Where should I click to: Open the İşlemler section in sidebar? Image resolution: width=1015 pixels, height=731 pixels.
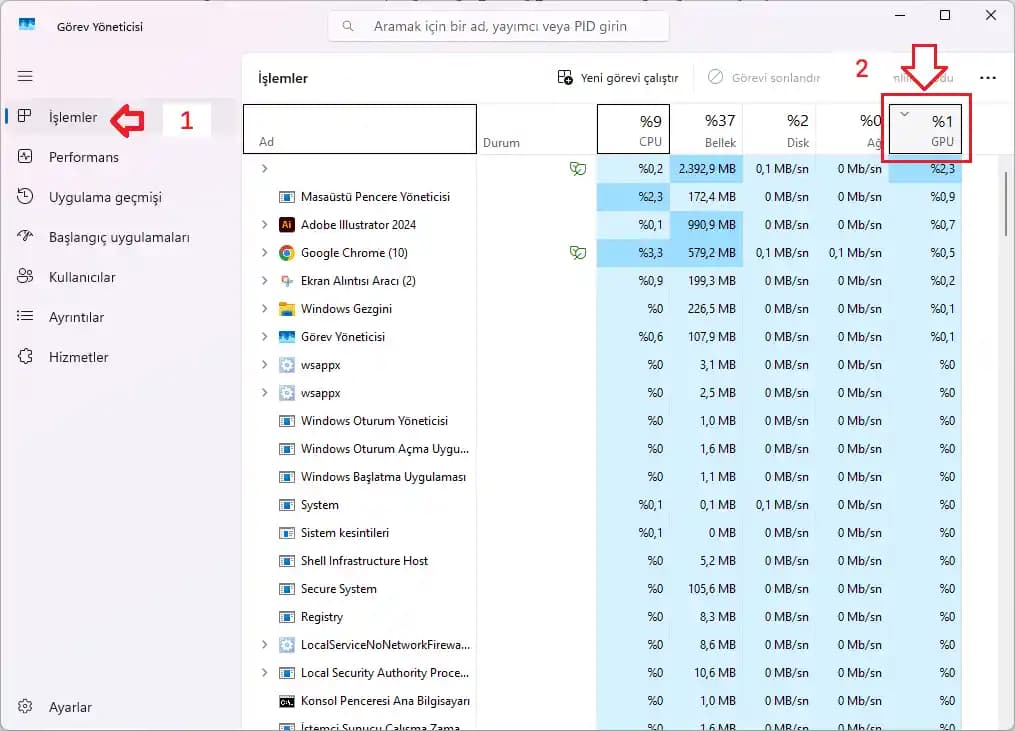coord(72,117)
